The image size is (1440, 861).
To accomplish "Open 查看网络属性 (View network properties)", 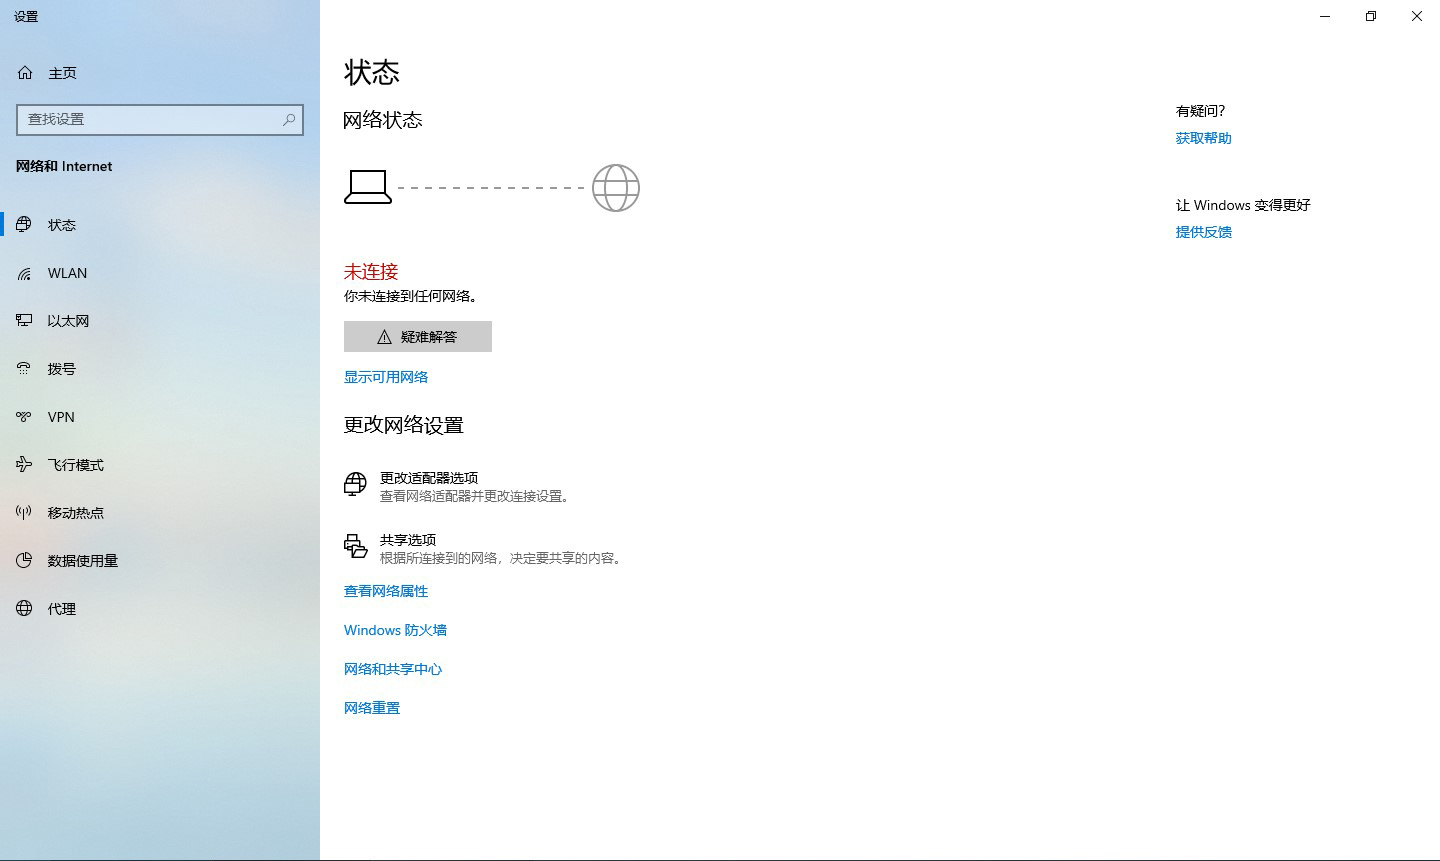I will (x=385, y=590).
